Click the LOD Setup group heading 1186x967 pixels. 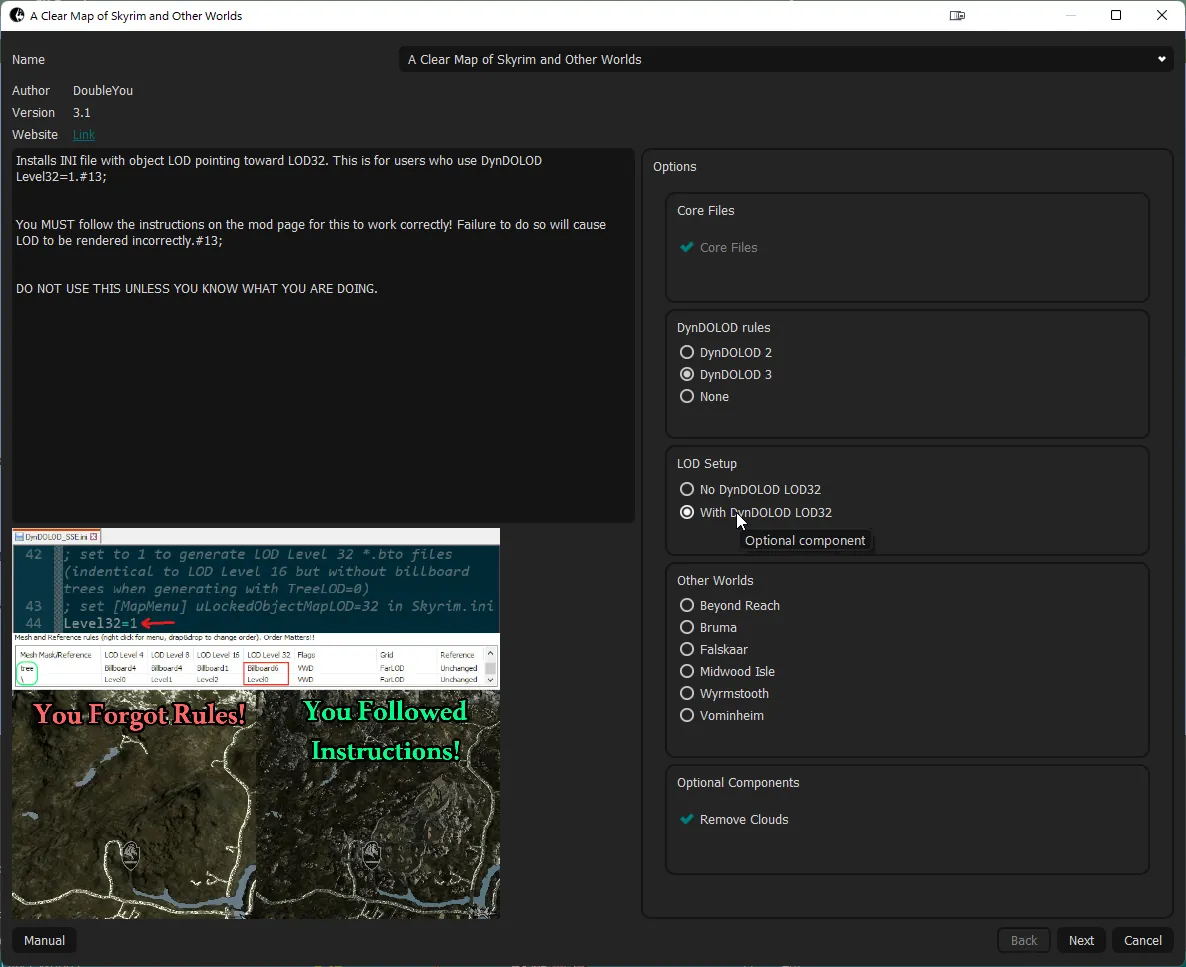pyautogui.click(x=706, y=464)
